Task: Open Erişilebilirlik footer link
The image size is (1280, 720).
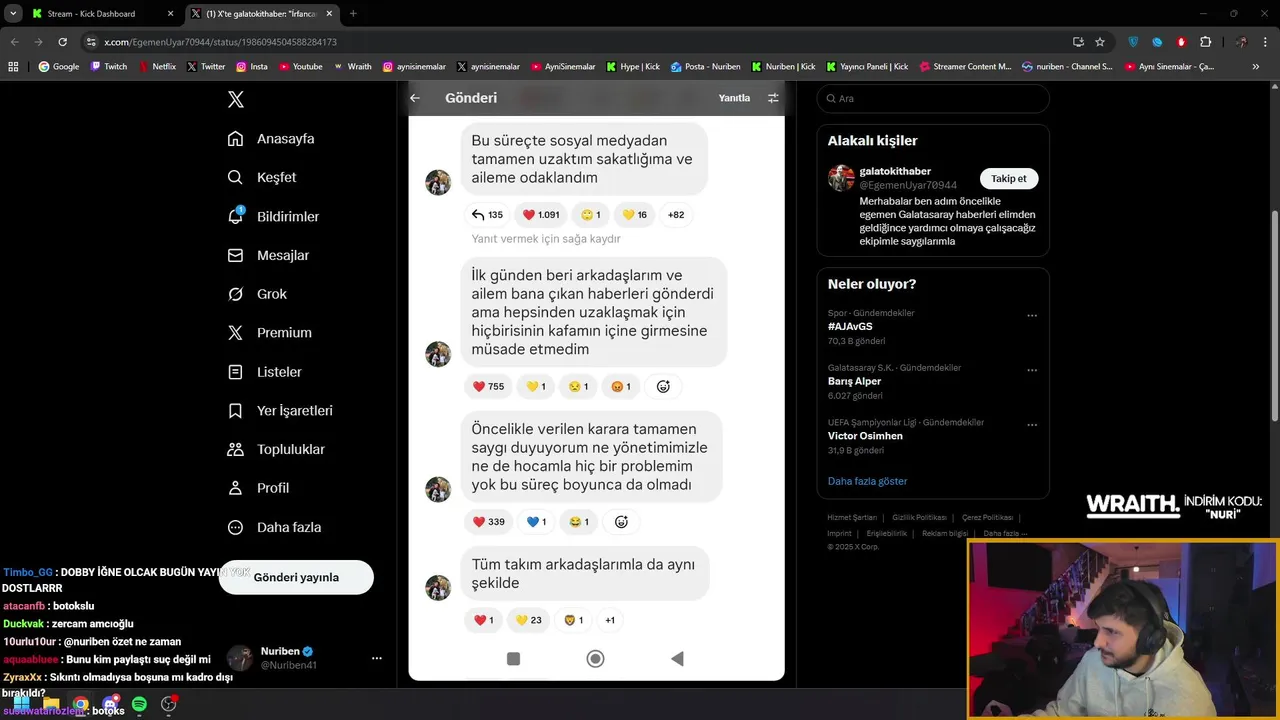Action: (887, 534)
